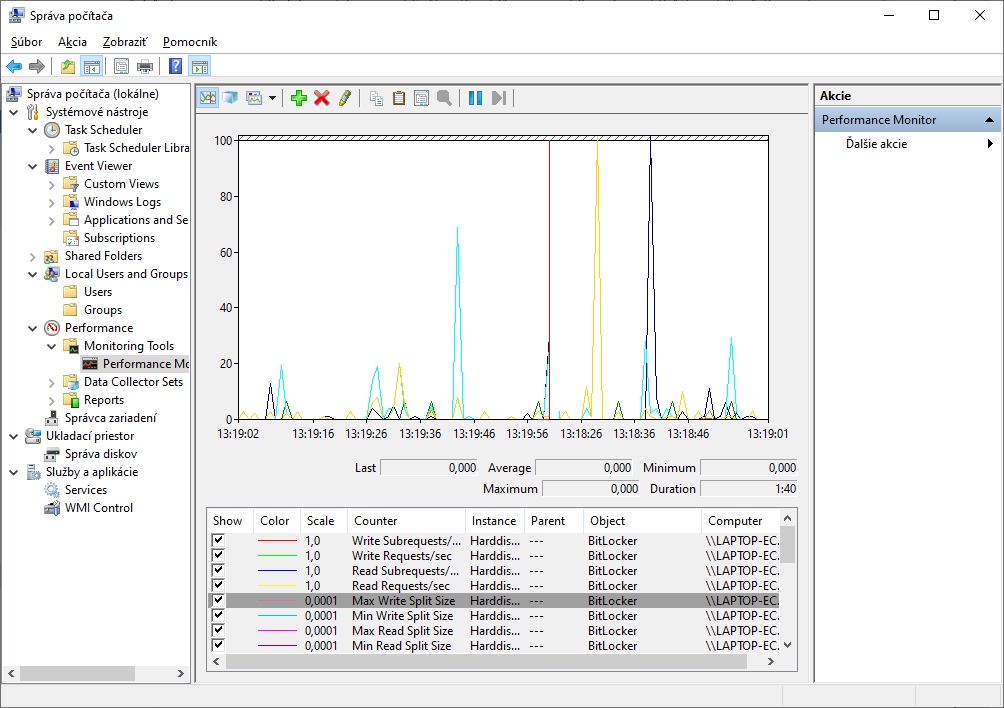Screen dimensions: 1004x708
Task: Toggle Show checkbox for Max Write Split Size
Action: [218, 601]
